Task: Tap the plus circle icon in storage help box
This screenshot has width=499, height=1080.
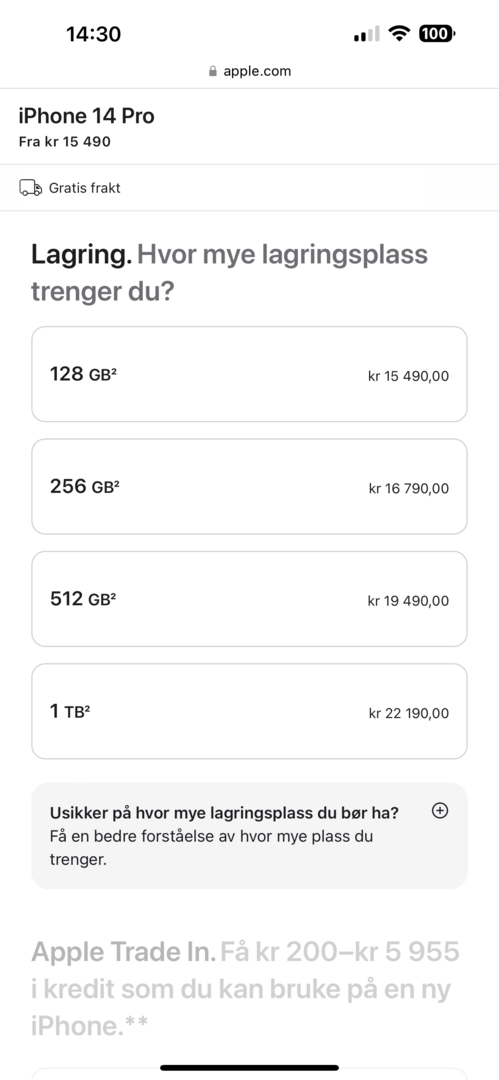Action: click(439, 811)
